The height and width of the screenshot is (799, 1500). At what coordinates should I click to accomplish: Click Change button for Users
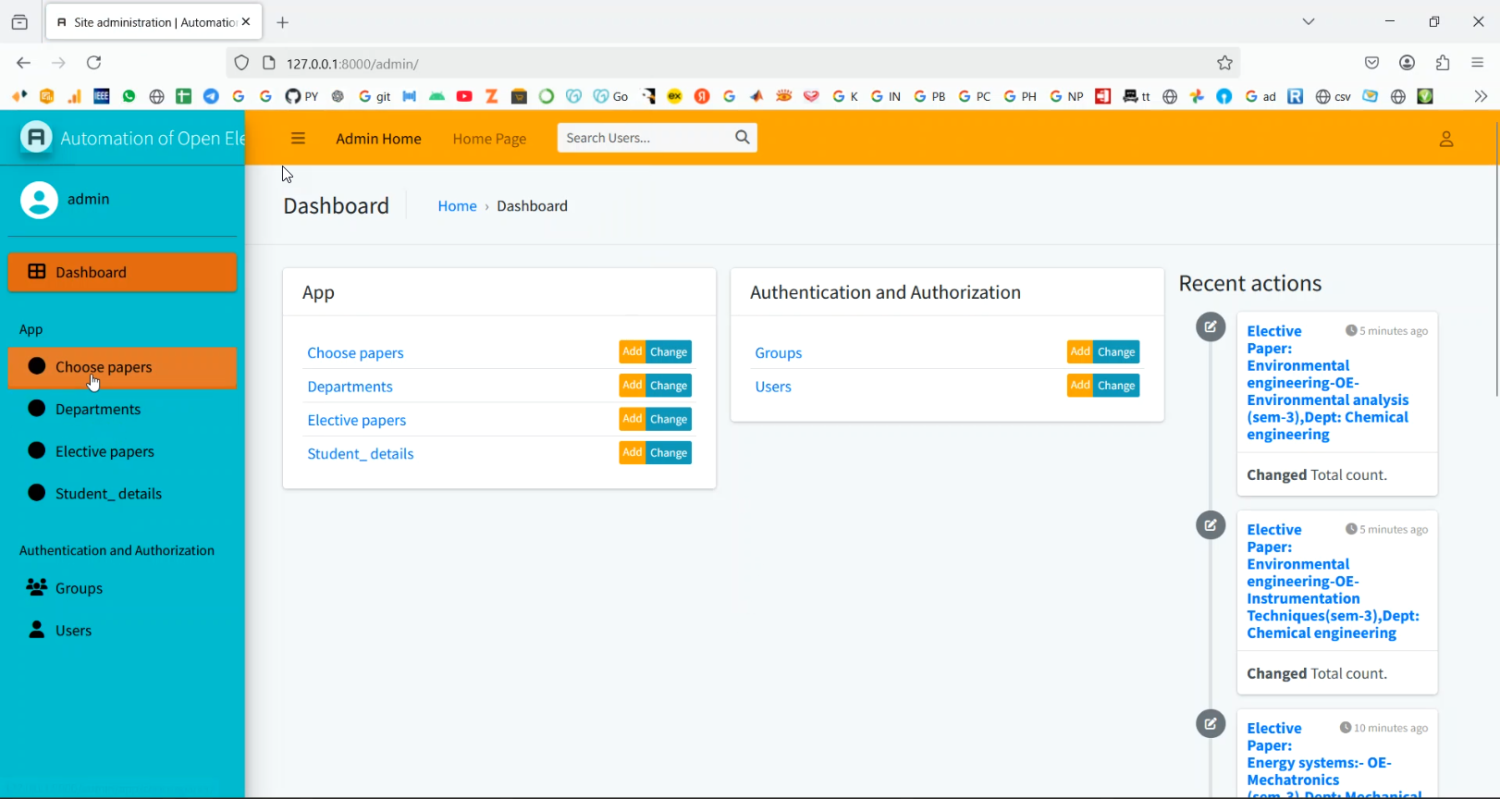[x=1116, y=386]
